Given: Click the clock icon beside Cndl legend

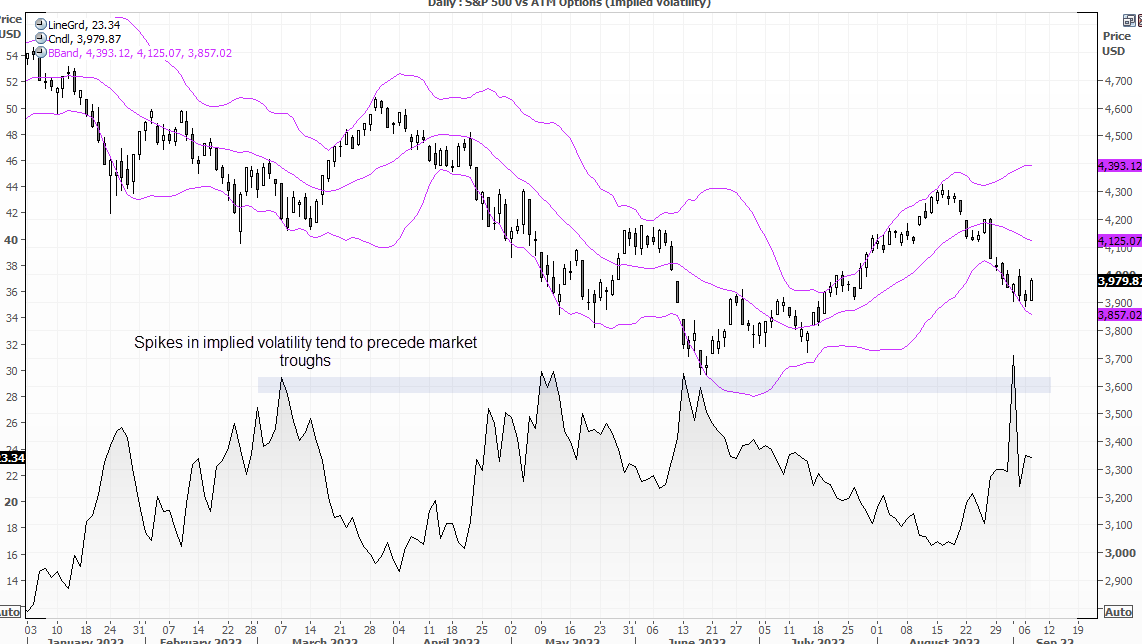Looking at the screenshot, I should tap(41, 38).
